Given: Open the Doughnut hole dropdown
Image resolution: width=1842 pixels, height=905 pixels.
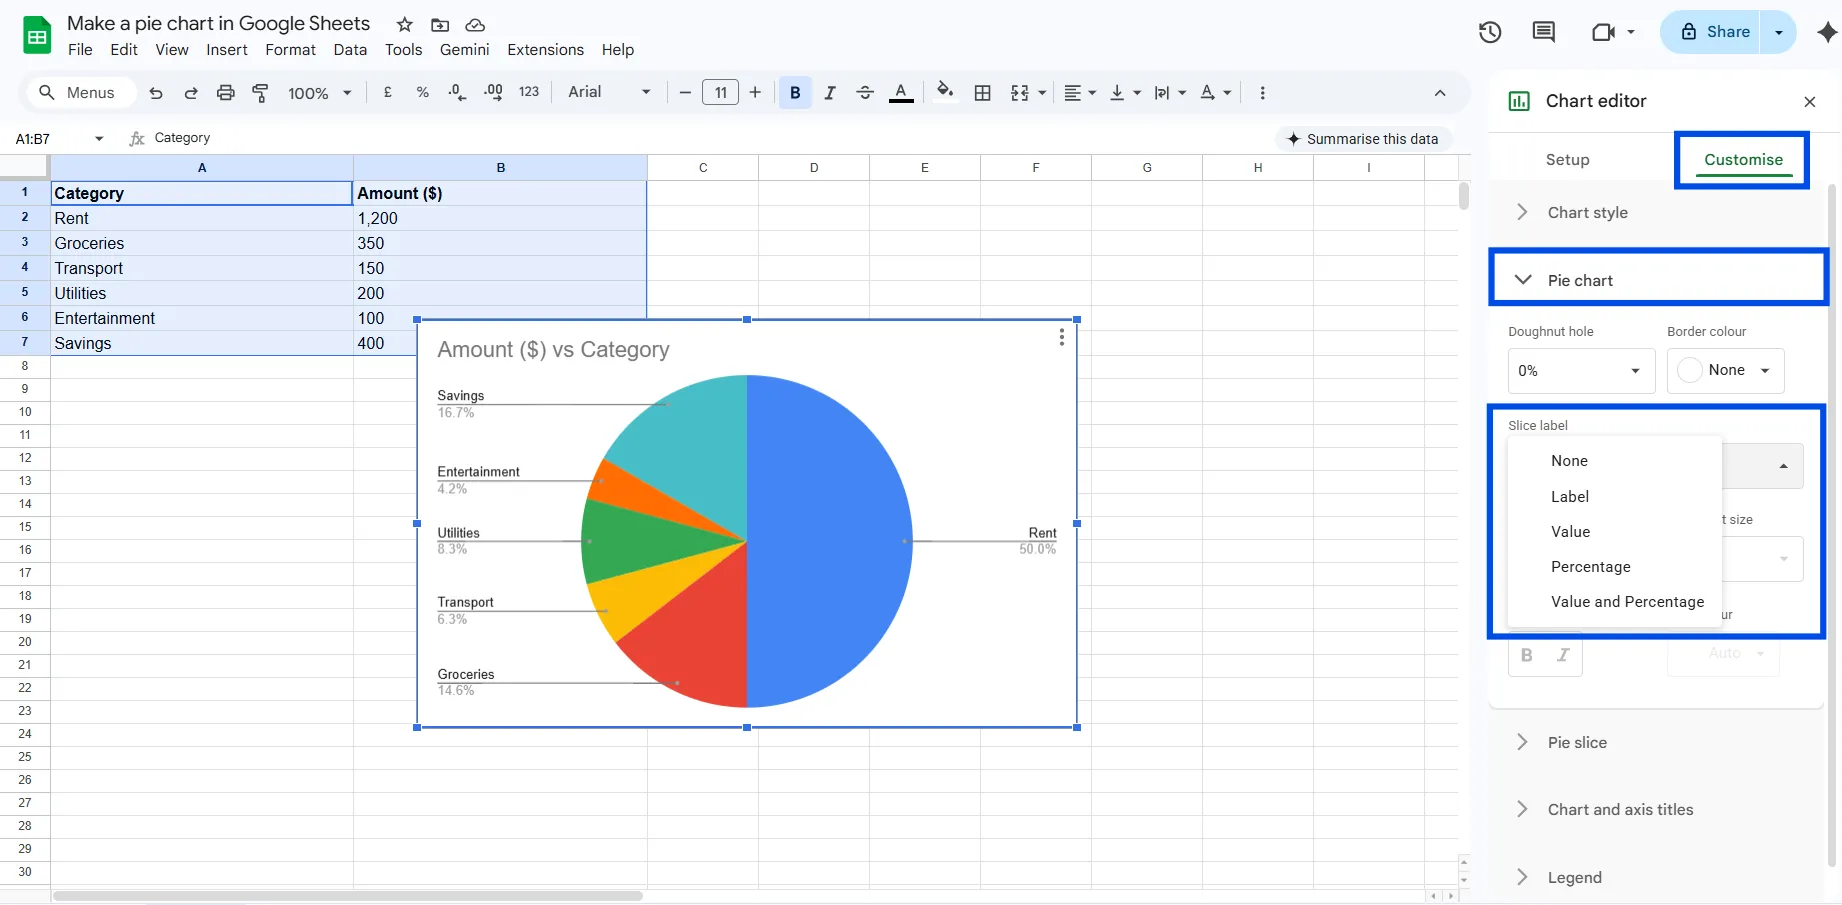Looking at the screenshot, I should point(1580,371).
